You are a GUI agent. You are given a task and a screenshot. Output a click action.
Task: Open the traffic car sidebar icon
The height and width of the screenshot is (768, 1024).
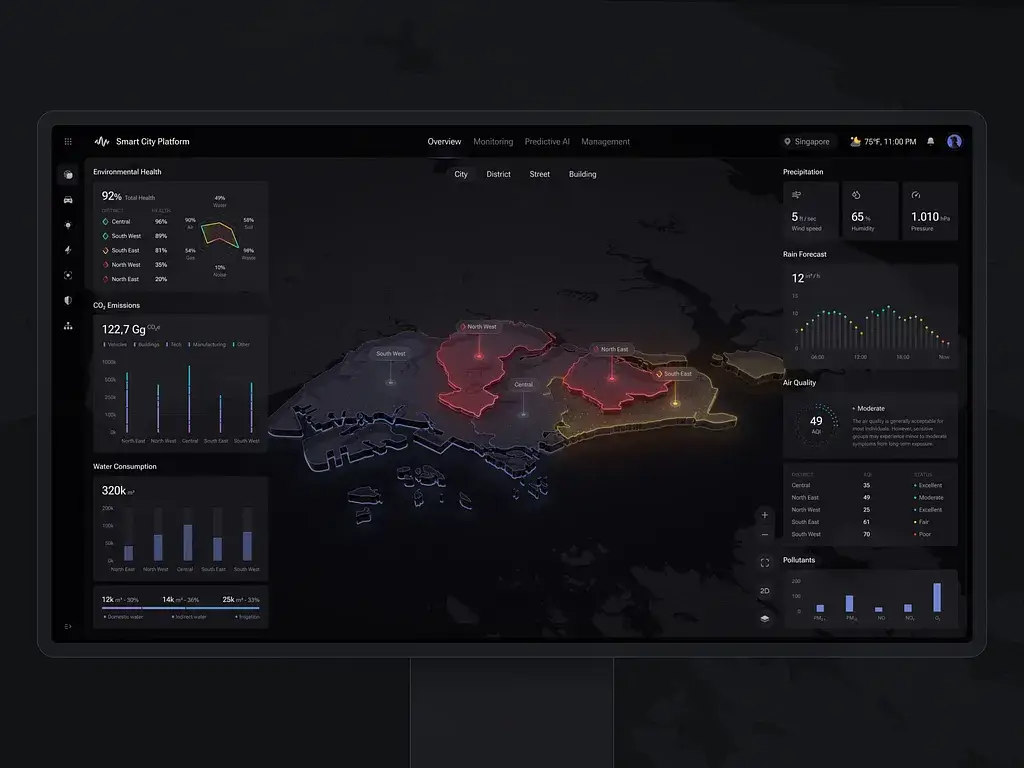[68, 200]
